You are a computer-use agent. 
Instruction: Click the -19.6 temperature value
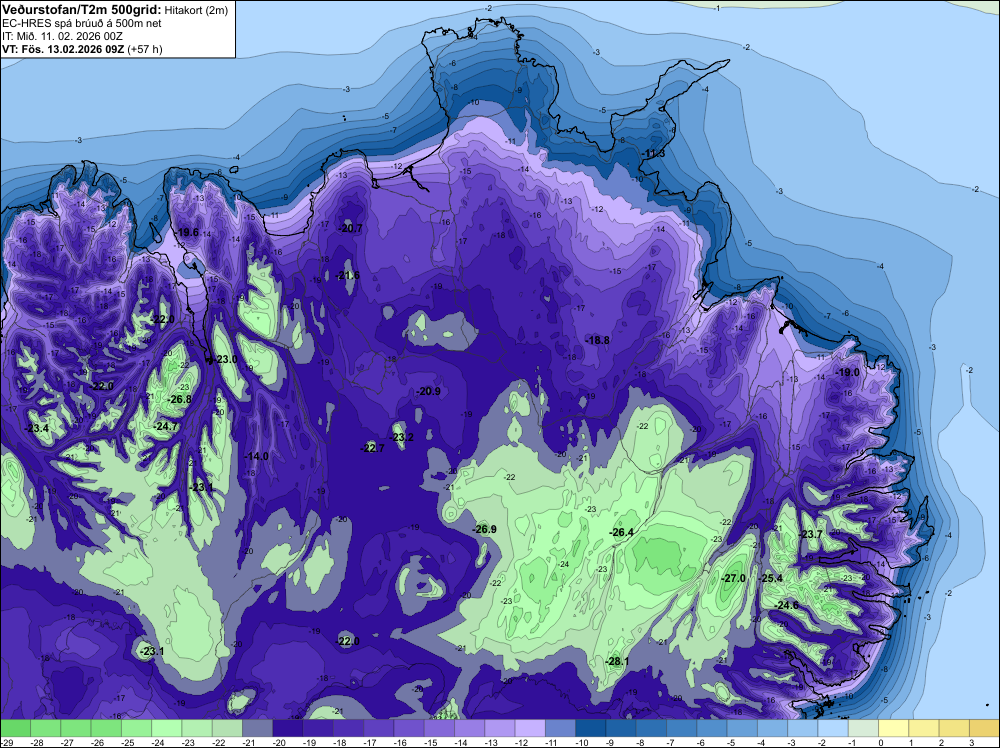point(188,233)
